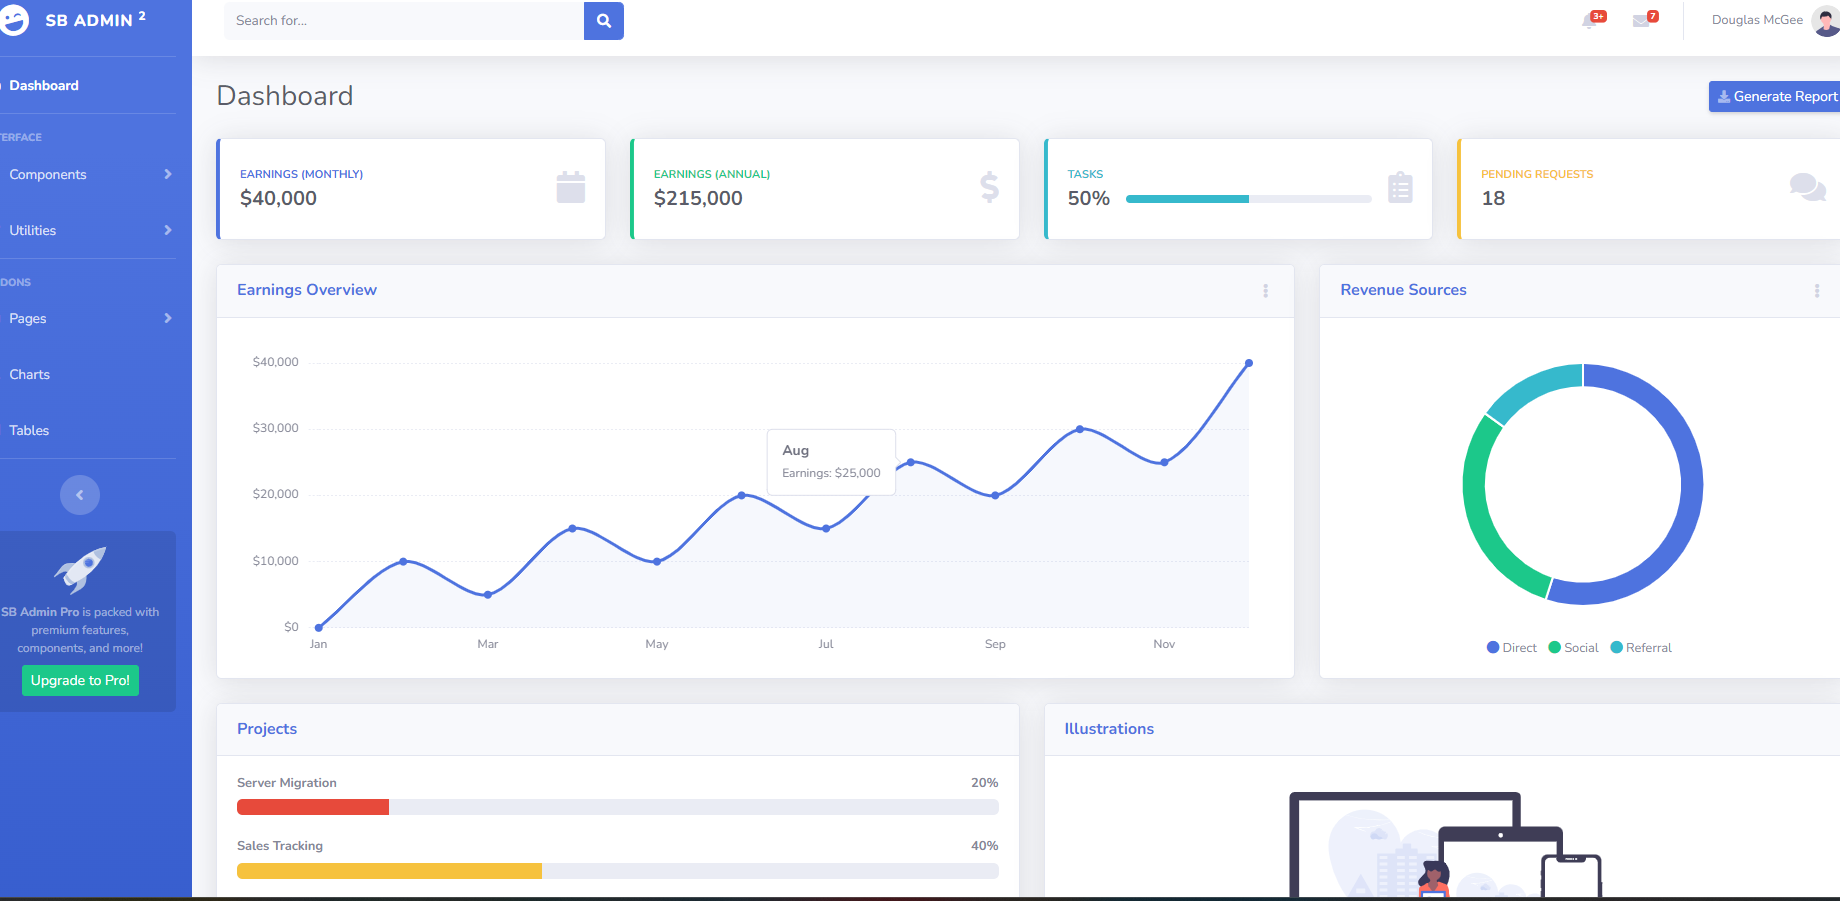Expand the Components sidebar menu
Screen dimensions: 1840x901
point(88,174)
